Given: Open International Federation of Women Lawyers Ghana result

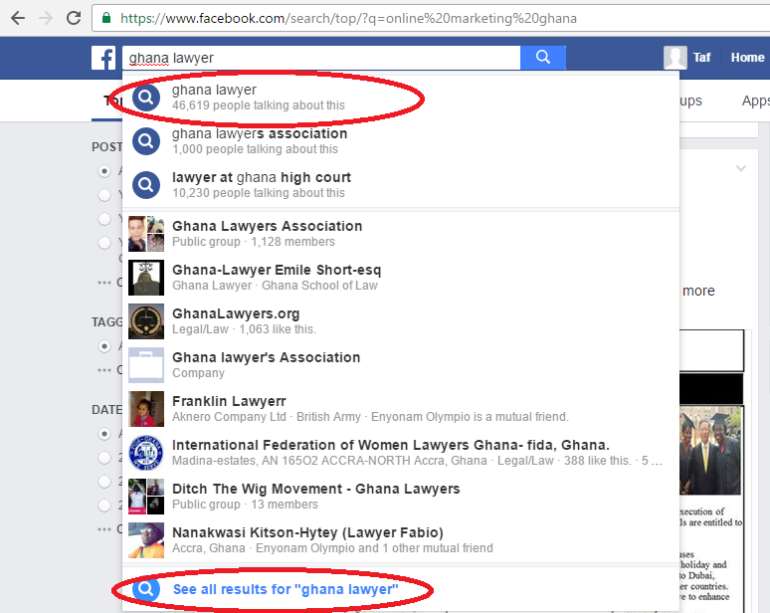Looking at the screenshot, I should tap(401, 452).
